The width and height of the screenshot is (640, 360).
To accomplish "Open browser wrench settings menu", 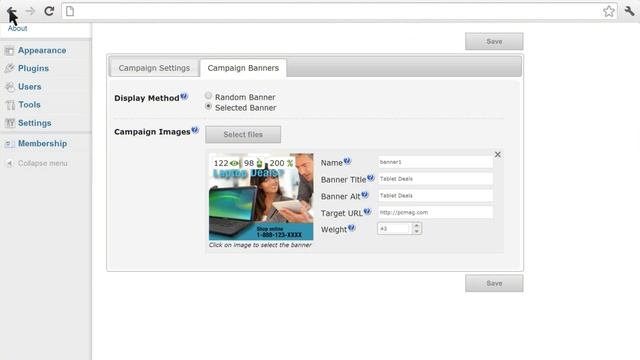I will coord(629,11).
